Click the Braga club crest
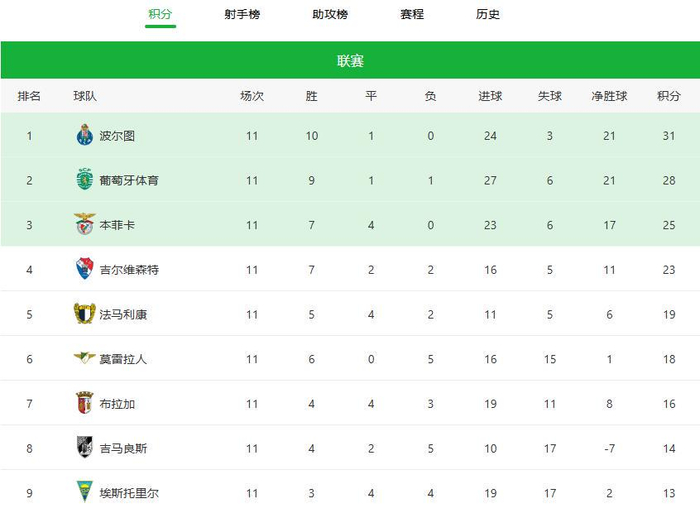The image size is (700, 513). tap(84, 403)
